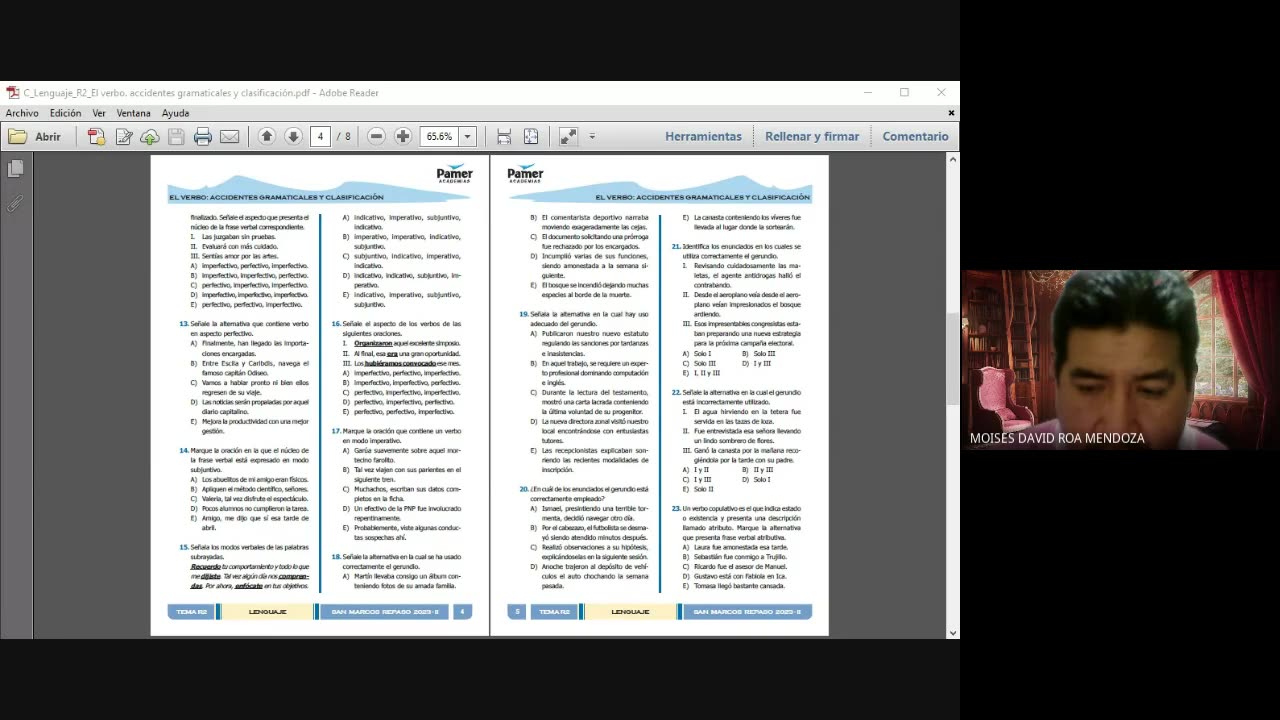Viewport: 1280px width, 720px height.
Task: Maximize the Adobe Reader window
Action: pyautogui.click(x=904, y=92)
